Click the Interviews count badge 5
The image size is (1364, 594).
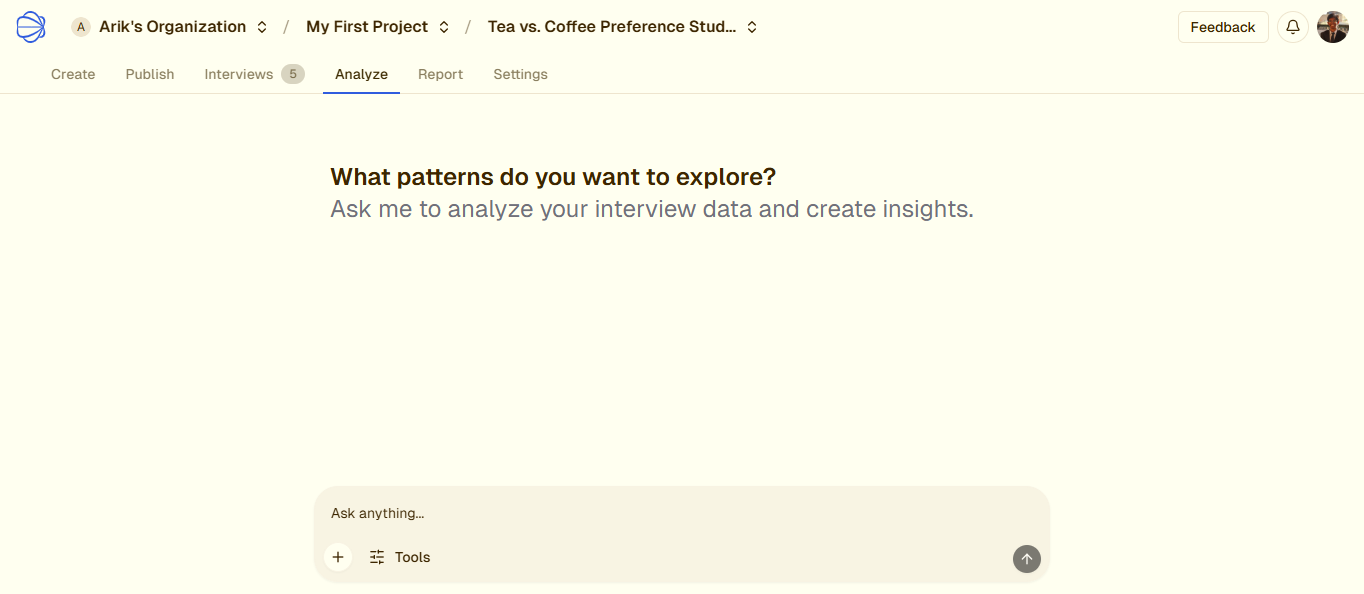click(x=293, y=74)
